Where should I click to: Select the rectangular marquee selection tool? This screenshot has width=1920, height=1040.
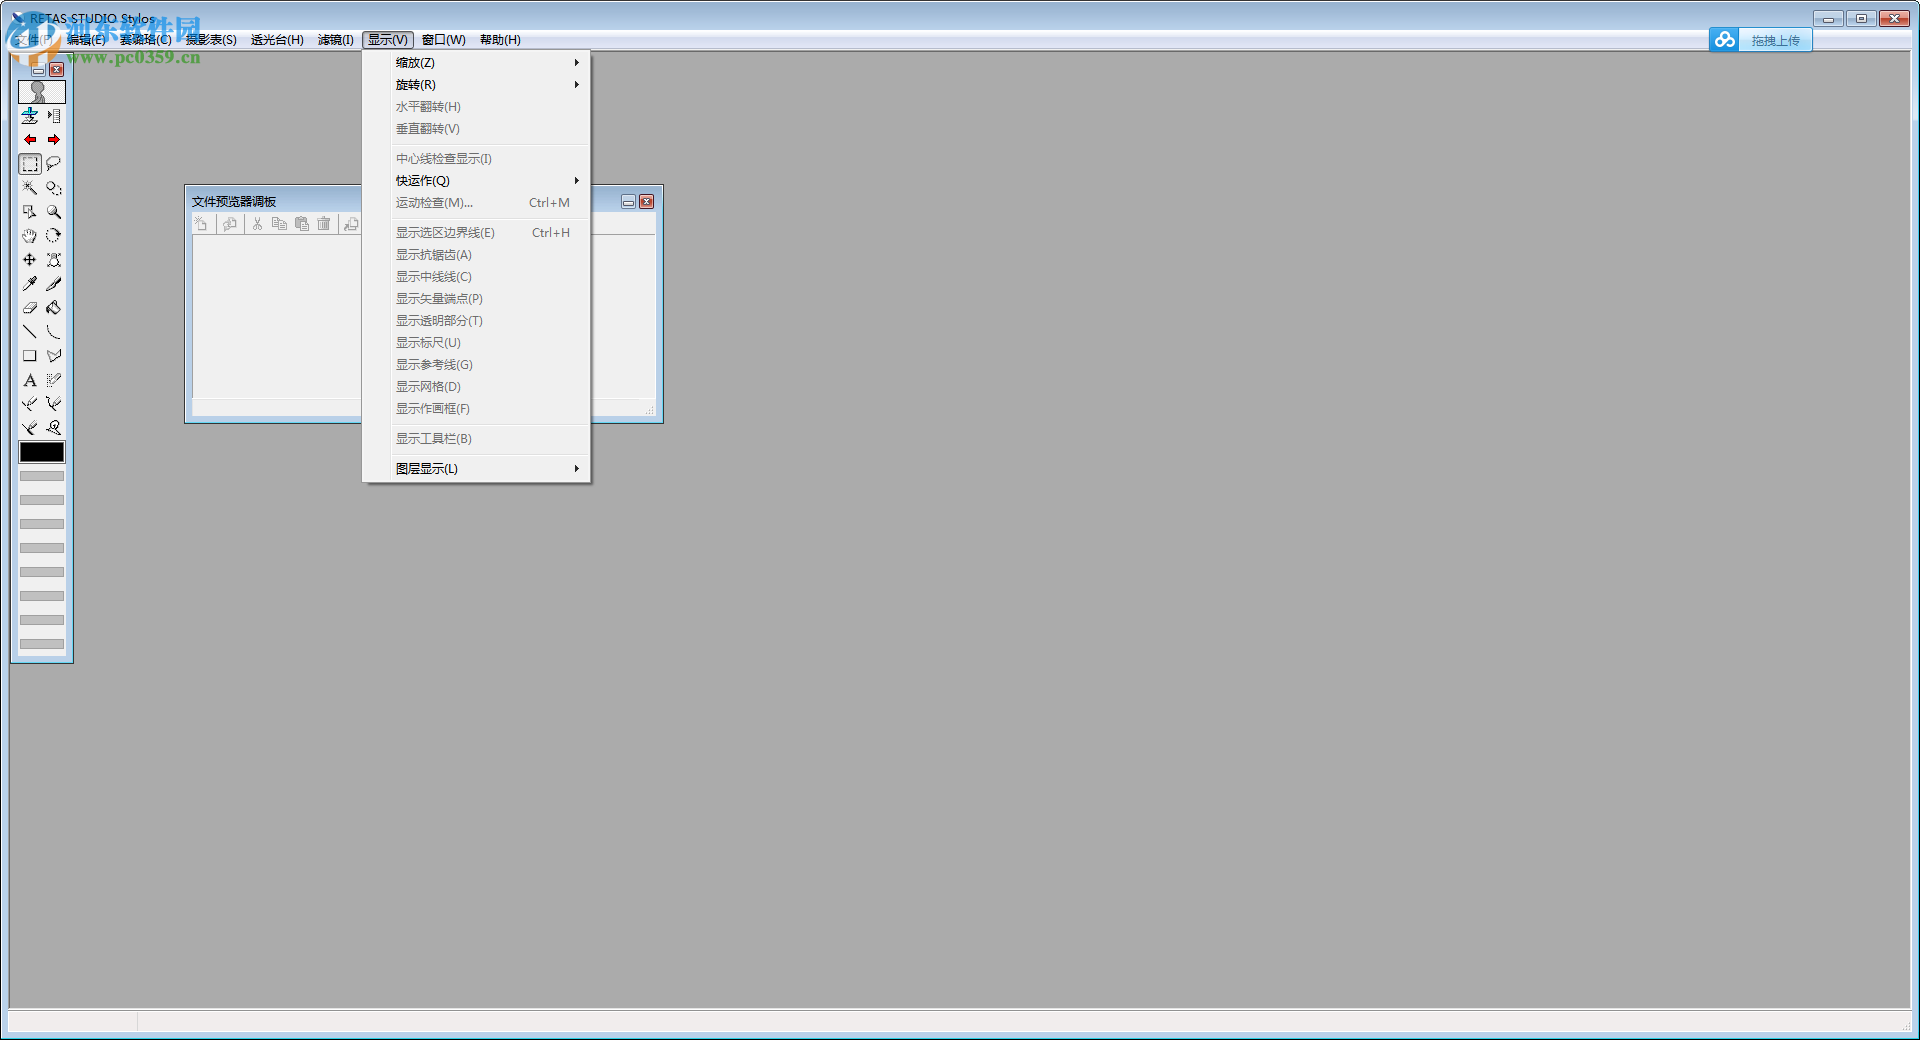click(x=30, y=164)
